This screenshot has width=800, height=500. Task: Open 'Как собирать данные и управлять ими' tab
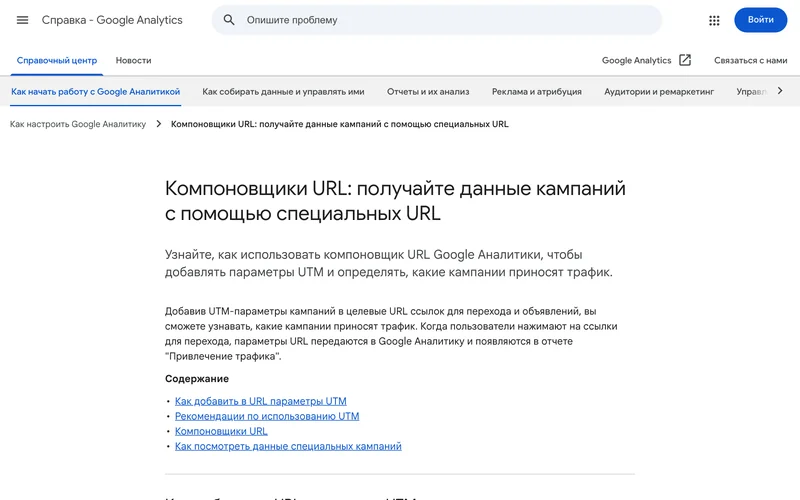pyautogui.click(x=283, y=92)
